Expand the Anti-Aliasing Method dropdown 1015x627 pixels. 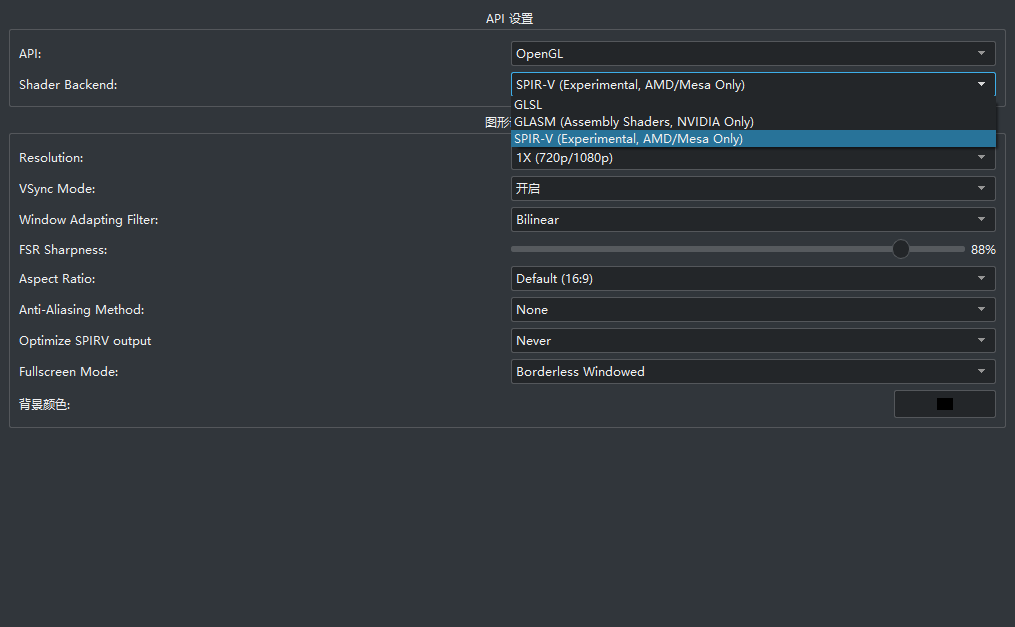pos(752,310)
